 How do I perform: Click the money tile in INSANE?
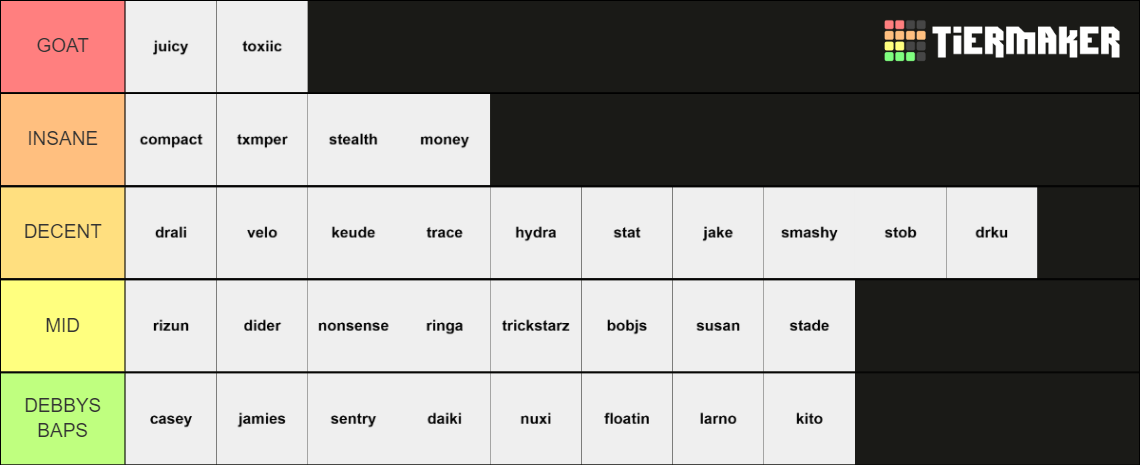444,140
